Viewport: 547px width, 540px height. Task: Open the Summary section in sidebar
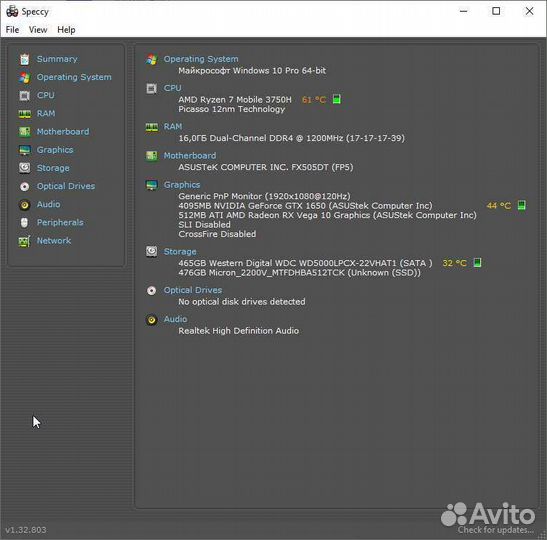[57, 59]
